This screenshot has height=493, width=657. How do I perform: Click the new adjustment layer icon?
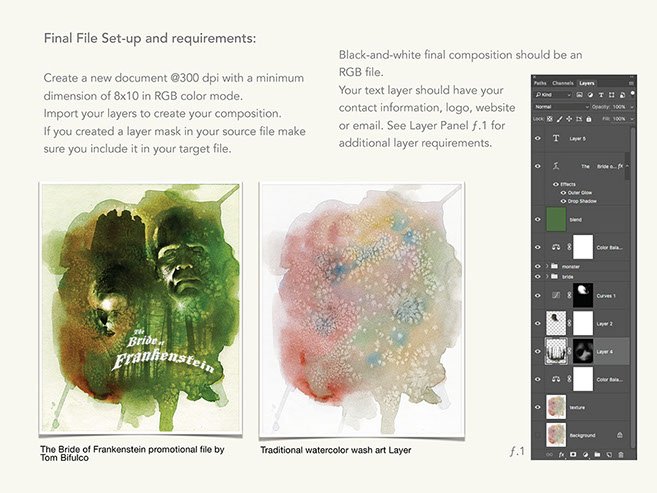click(x=583, y=454)
